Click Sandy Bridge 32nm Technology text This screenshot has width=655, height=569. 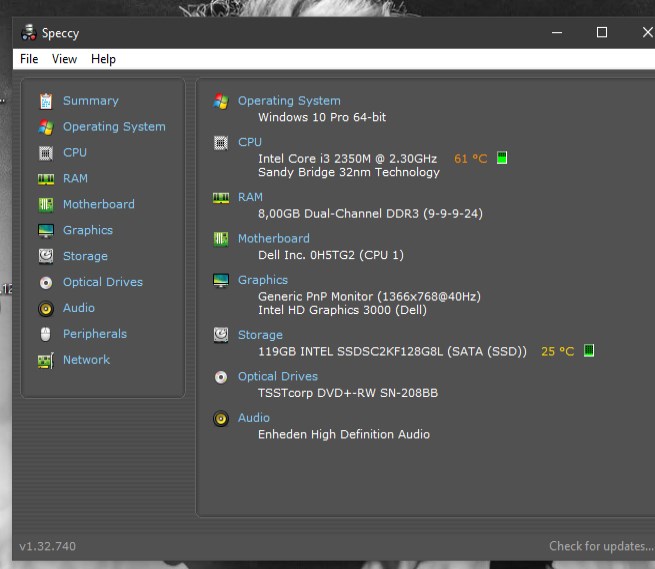point(349,172)
